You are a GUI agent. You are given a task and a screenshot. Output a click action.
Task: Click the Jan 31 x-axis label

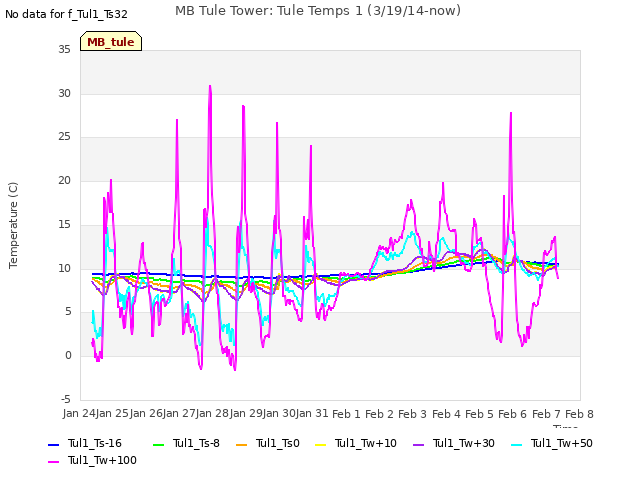click(312, 413)
